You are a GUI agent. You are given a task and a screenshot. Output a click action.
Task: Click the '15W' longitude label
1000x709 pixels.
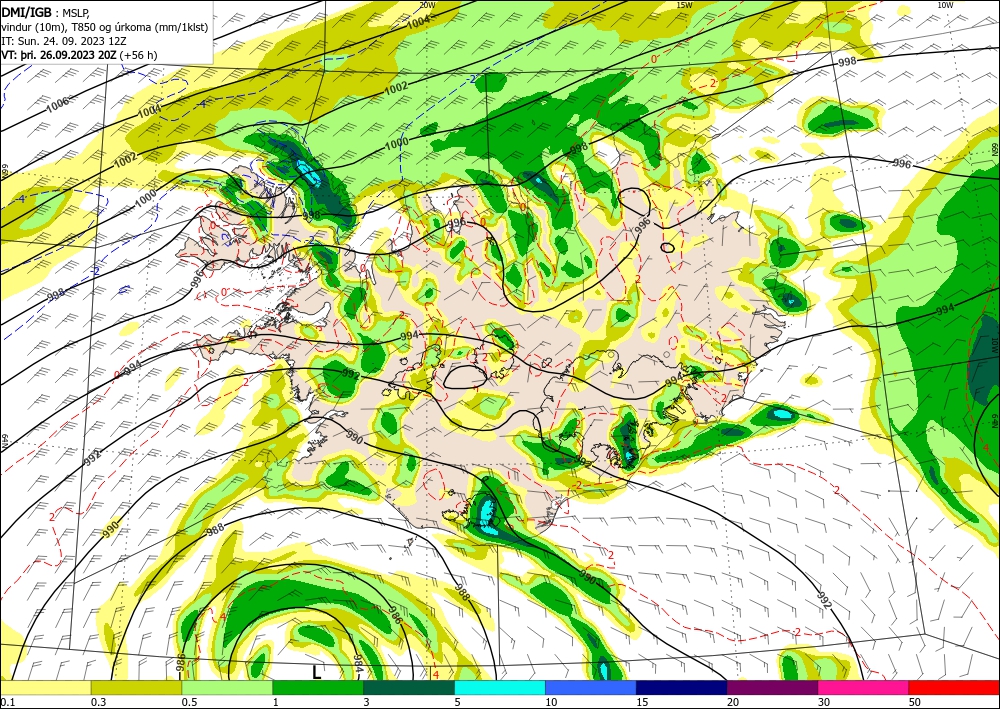coord(684,5)
